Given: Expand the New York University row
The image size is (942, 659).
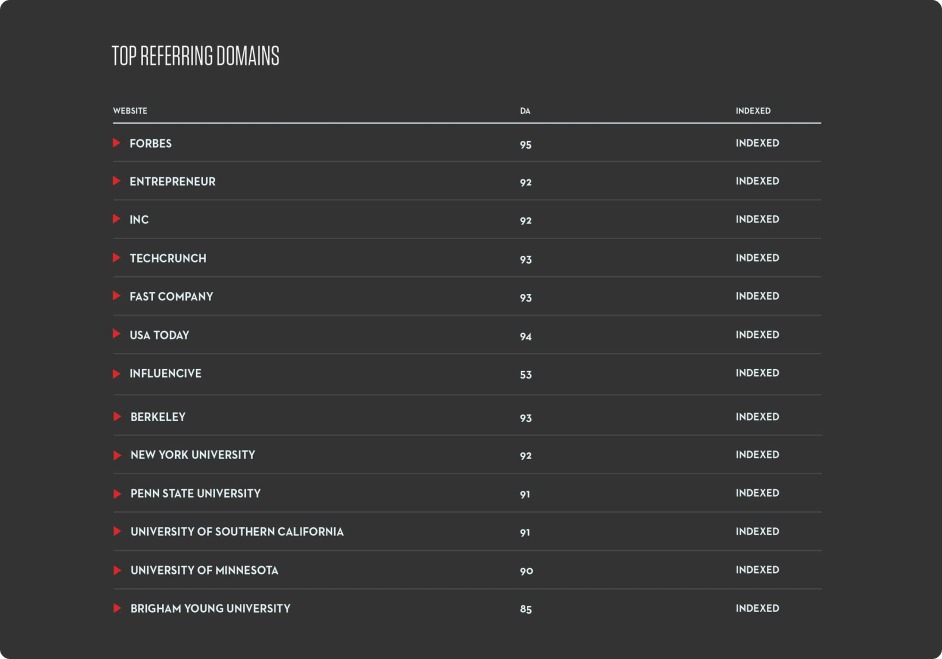Looking at the screenshot, I should 117,454.
